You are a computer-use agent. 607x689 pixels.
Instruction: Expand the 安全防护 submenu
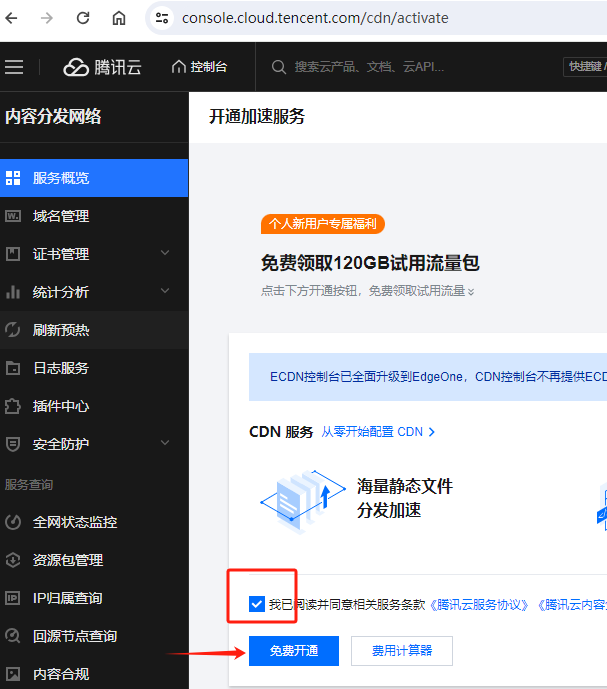(x=165, y=444)
